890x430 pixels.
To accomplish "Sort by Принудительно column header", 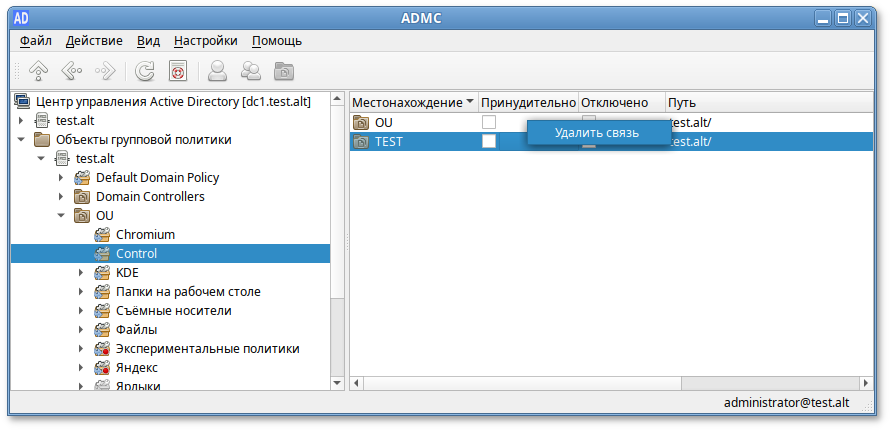I will (528, 103).
